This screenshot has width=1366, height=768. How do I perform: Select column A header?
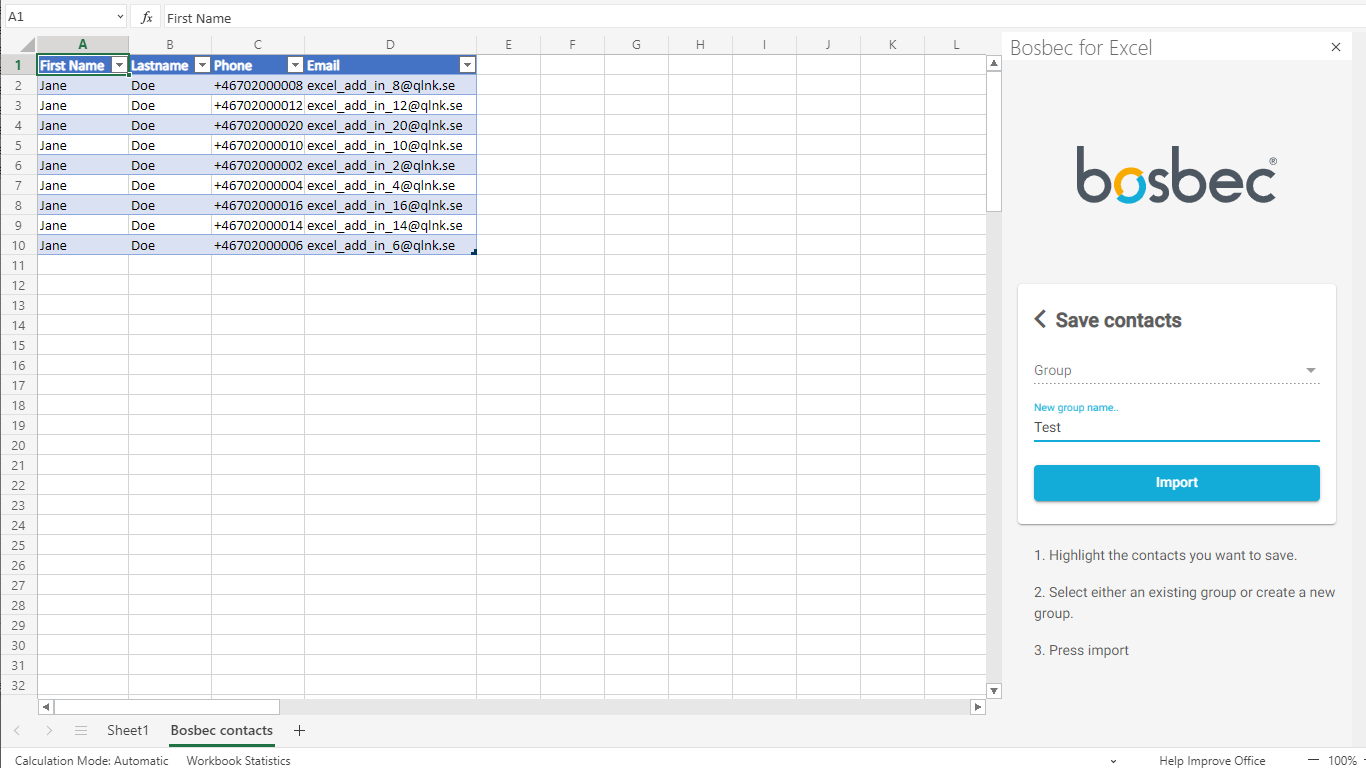pos(83,45)
